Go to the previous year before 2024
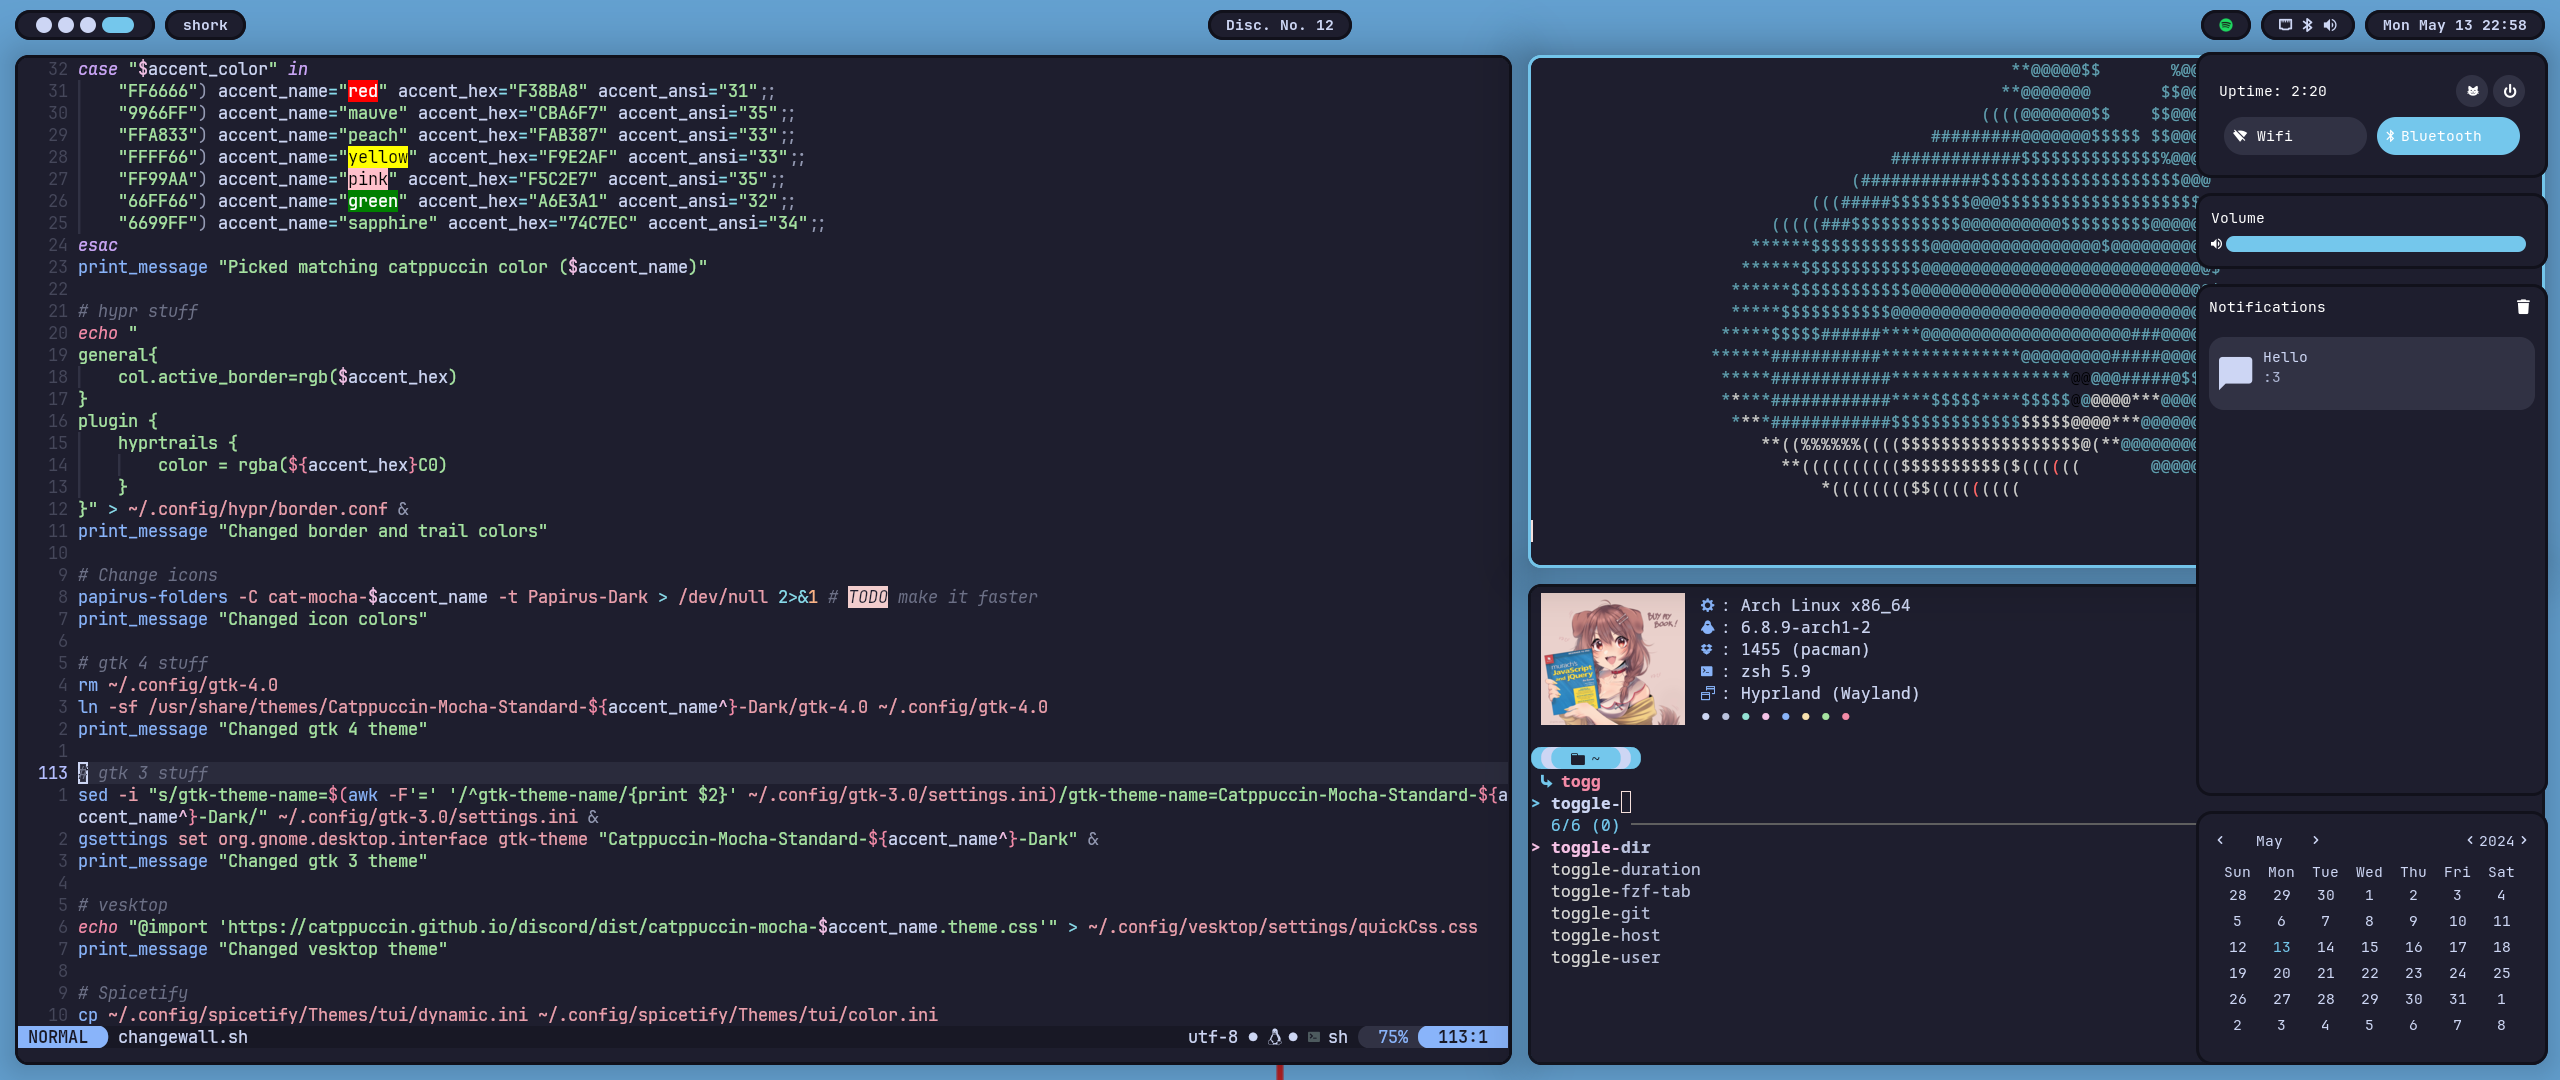 [2470, 841]
